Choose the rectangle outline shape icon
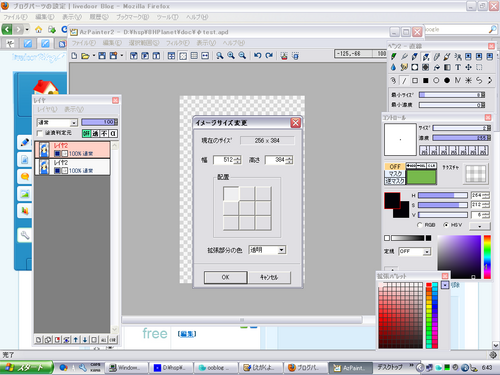Image resolution: width=500 pixels, height=375 pixels. 415,80
